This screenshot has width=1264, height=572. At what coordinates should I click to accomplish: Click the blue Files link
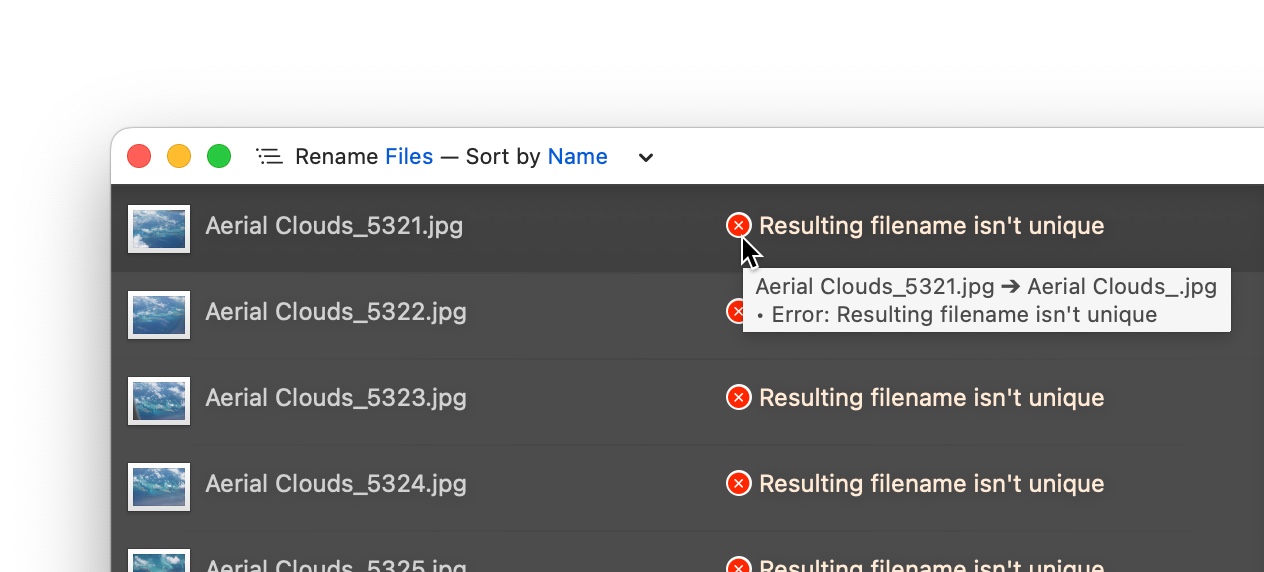pyautogui.click(x=409, y=156)
